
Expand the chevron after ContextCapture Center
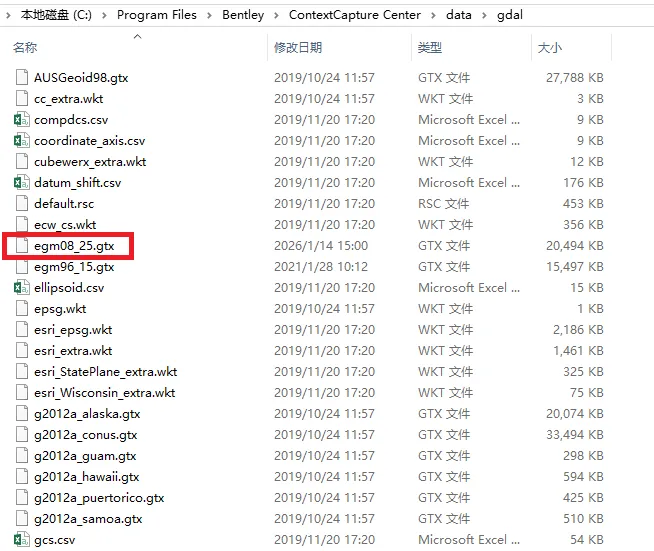433,15
